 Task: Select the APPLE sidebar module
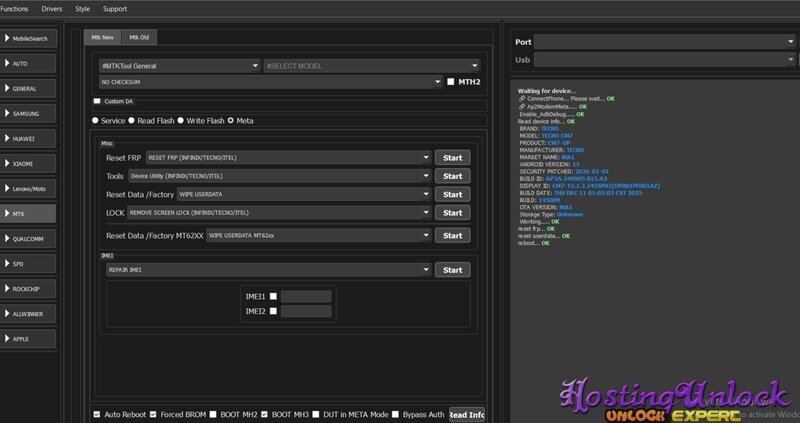coord(30,339)
